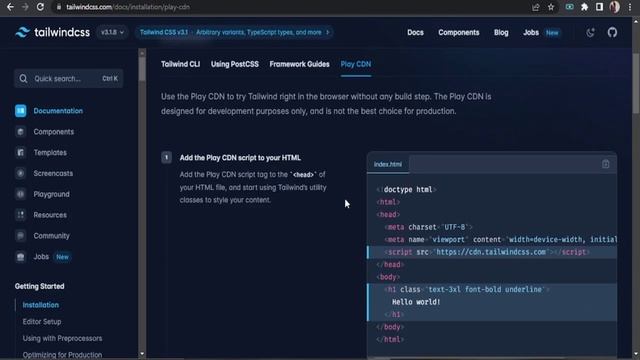Click the browser forward arrow
Image resolution: width=640 pixels, height=360 pixels.
point(25,7)
